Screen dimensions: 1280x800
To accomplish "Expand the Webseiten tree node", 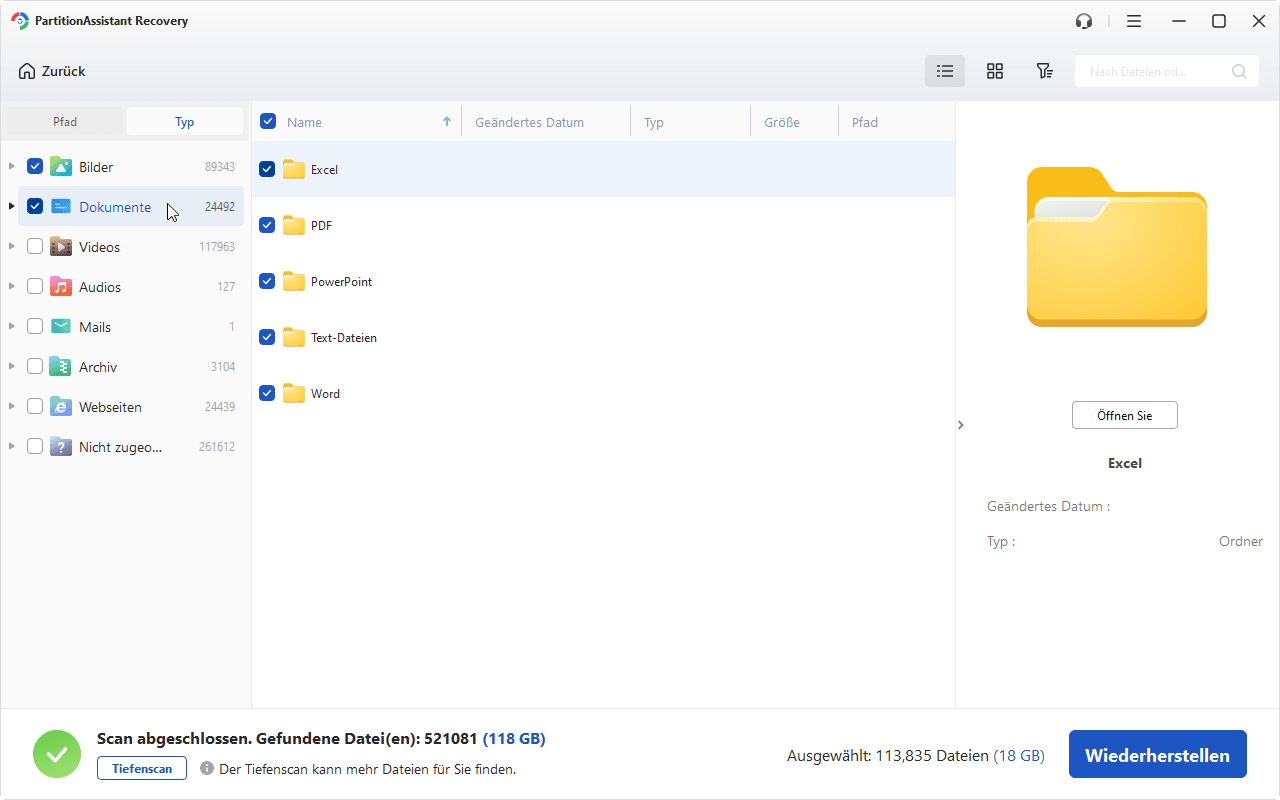I will 12,407.
